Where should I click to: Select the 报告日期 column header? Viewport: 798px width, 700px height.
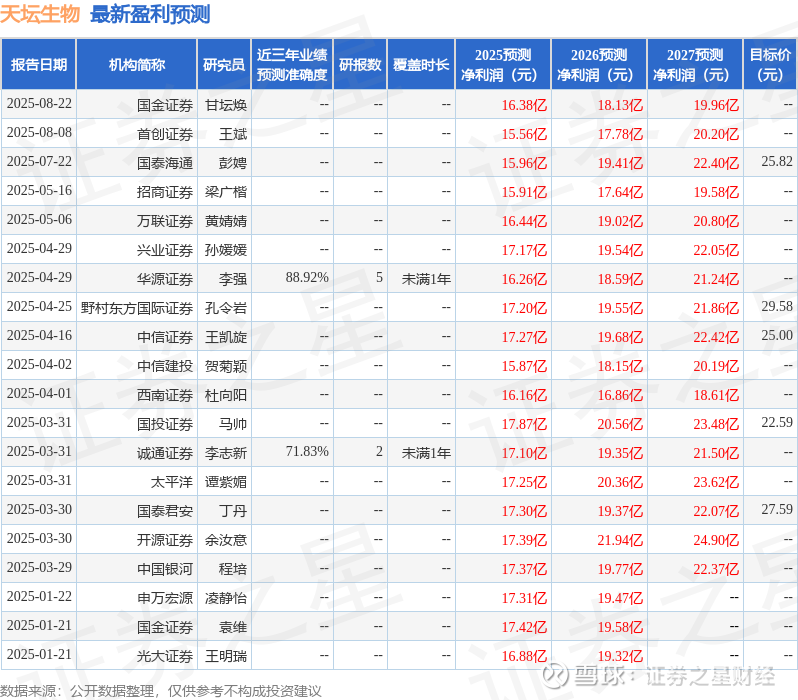(x=39, y=65)
